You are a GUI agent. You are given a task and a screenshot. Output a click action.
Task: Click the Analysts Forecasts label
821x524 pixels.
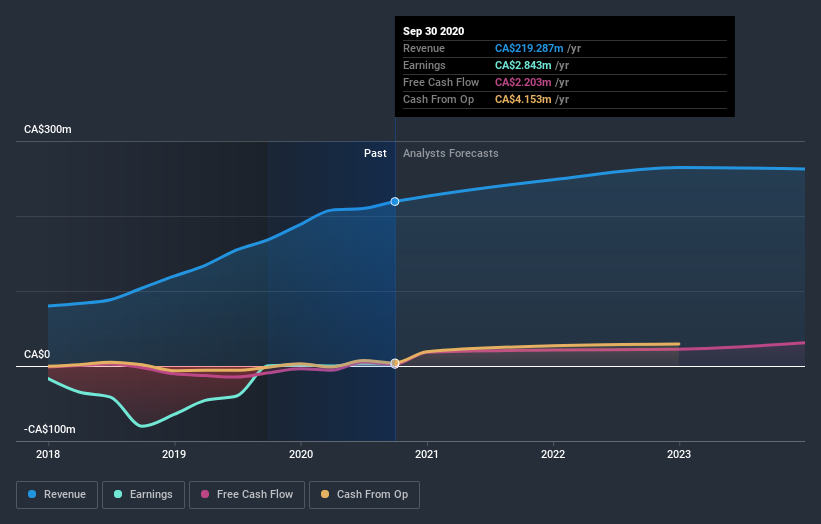coord(451,153)
